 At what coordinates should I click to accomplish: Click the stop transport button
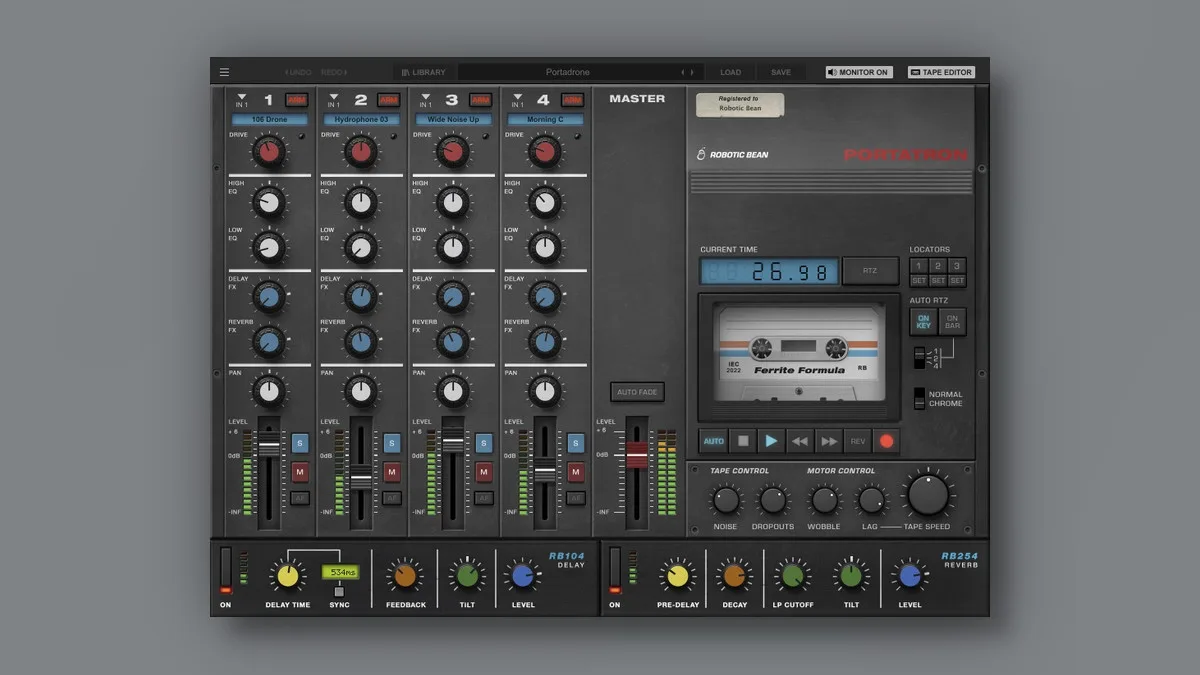point(742,440)
